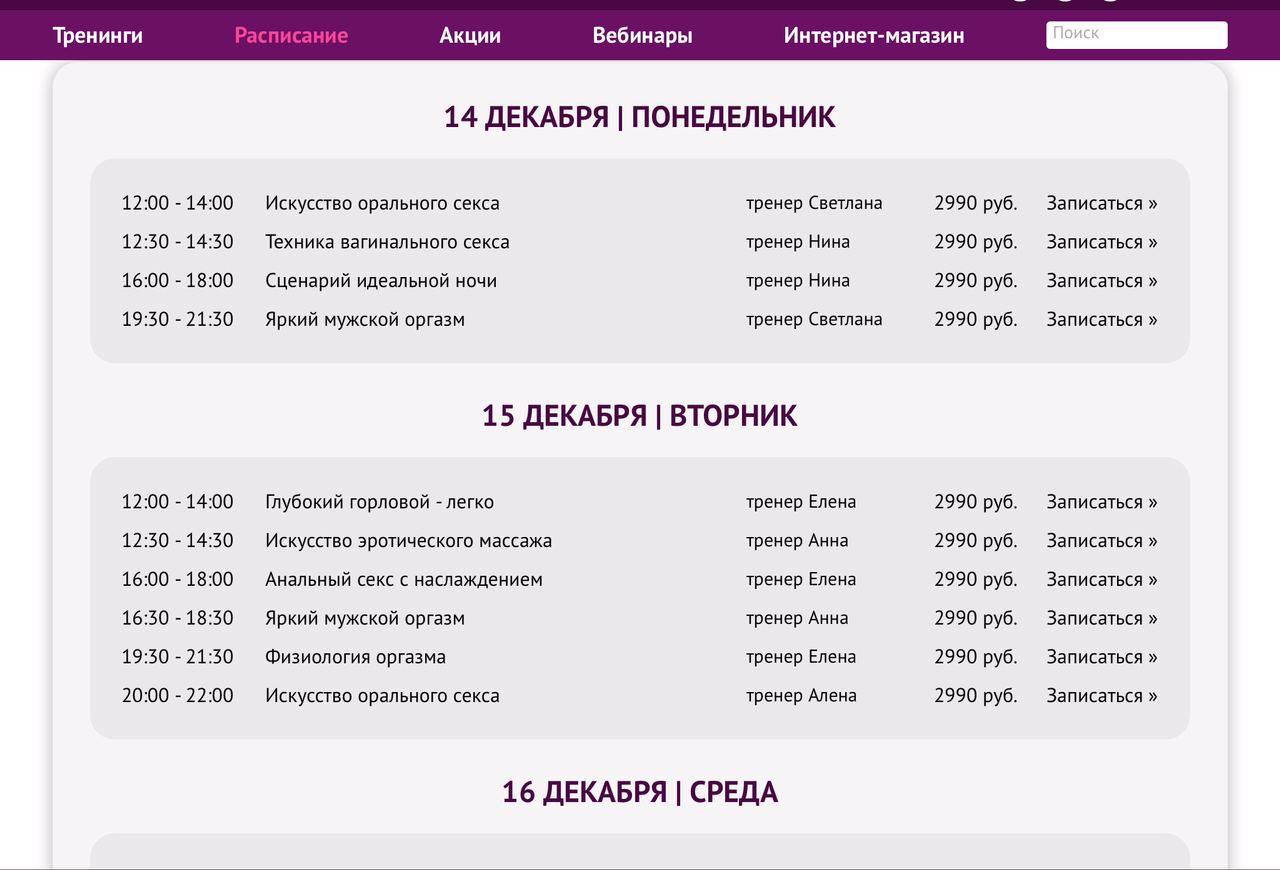Click Записаться for Сценарий идеальной ночи
The width and height of the screenshot is (1280, 870).
tap(1102, 281)
